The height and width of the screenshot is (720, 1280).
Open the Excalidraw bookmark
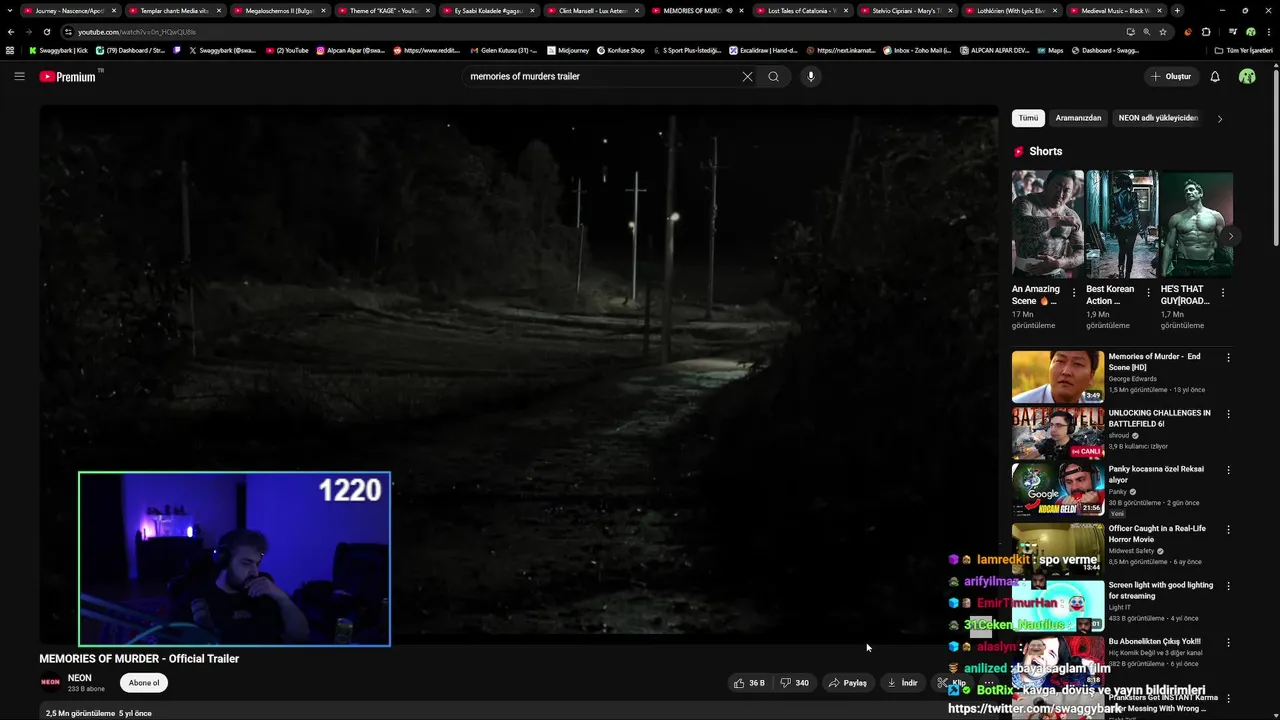pos(763,50)
